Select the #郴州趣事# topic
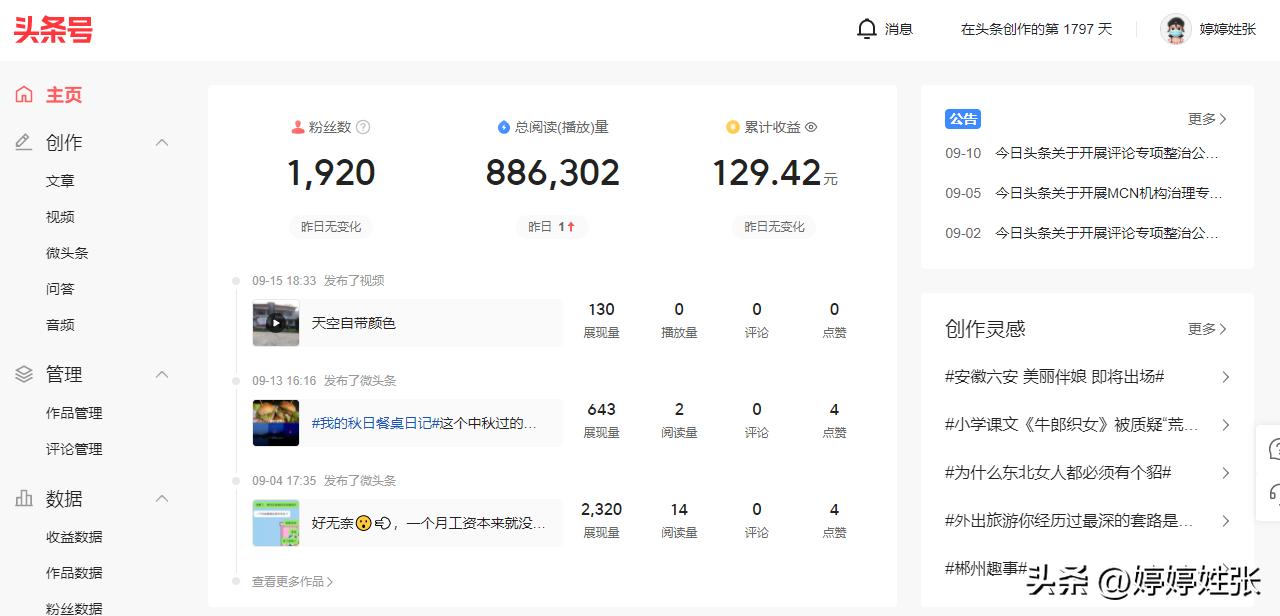Image resolution: width=1280 pixels, height=616 pixels. 986,568
